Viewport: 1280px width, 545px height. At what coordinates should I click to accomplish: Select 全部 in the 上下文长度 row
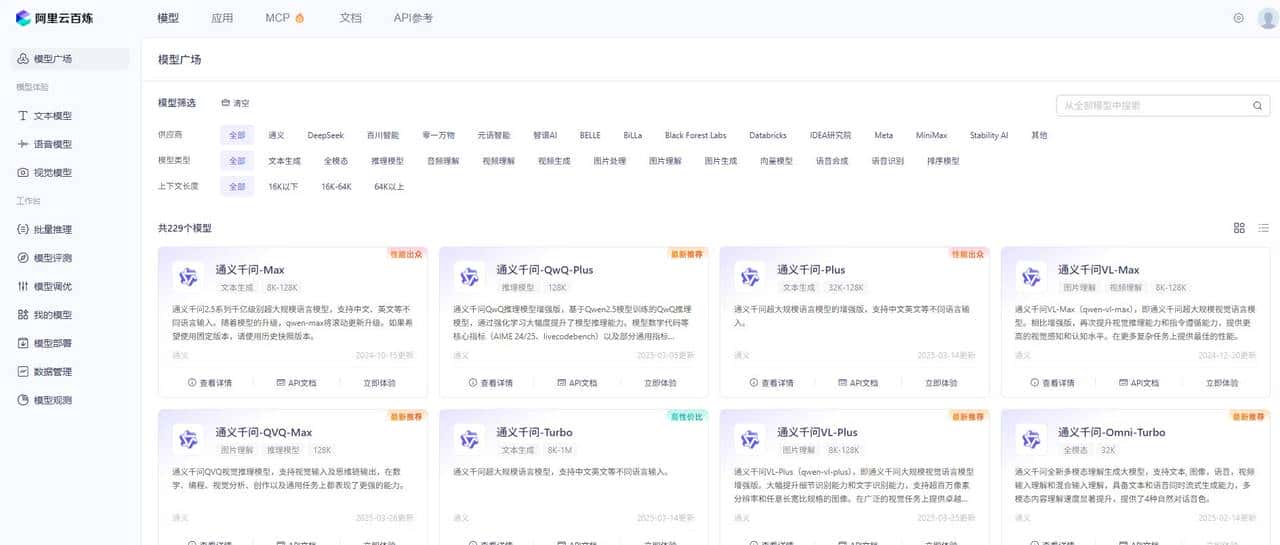click(237, 187)
